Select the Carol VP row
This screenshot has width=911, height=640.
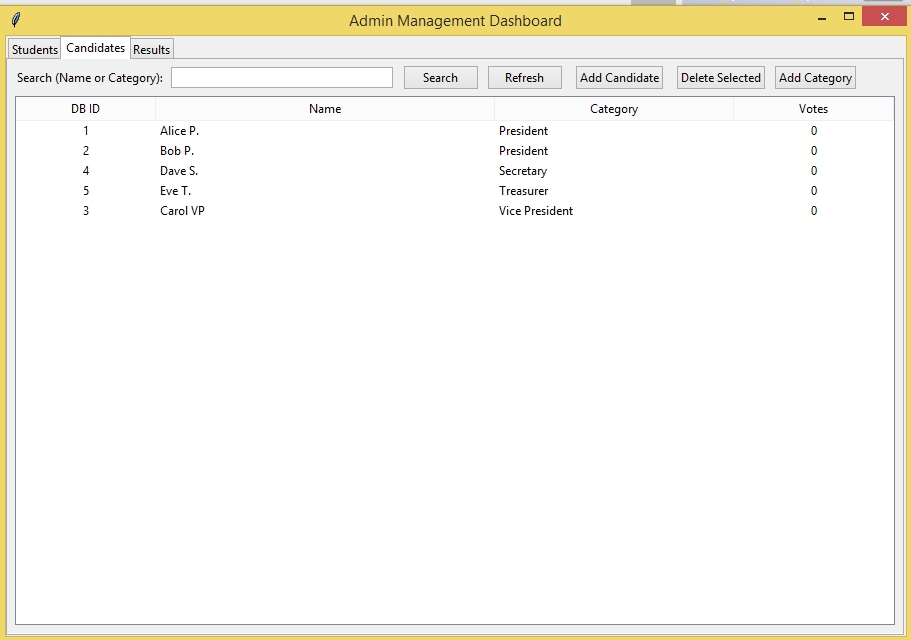click(x=182, y=211)
